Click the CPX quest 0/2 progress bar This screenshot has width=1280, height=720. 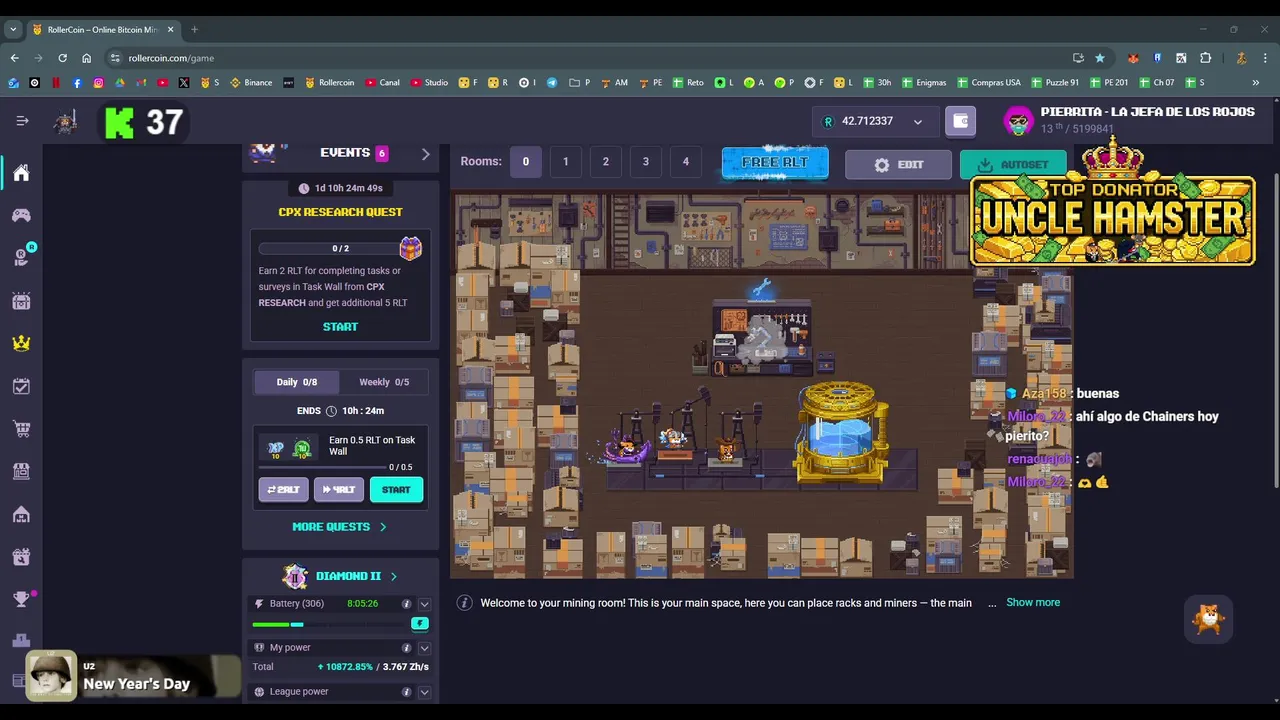[x=327, y=248]
